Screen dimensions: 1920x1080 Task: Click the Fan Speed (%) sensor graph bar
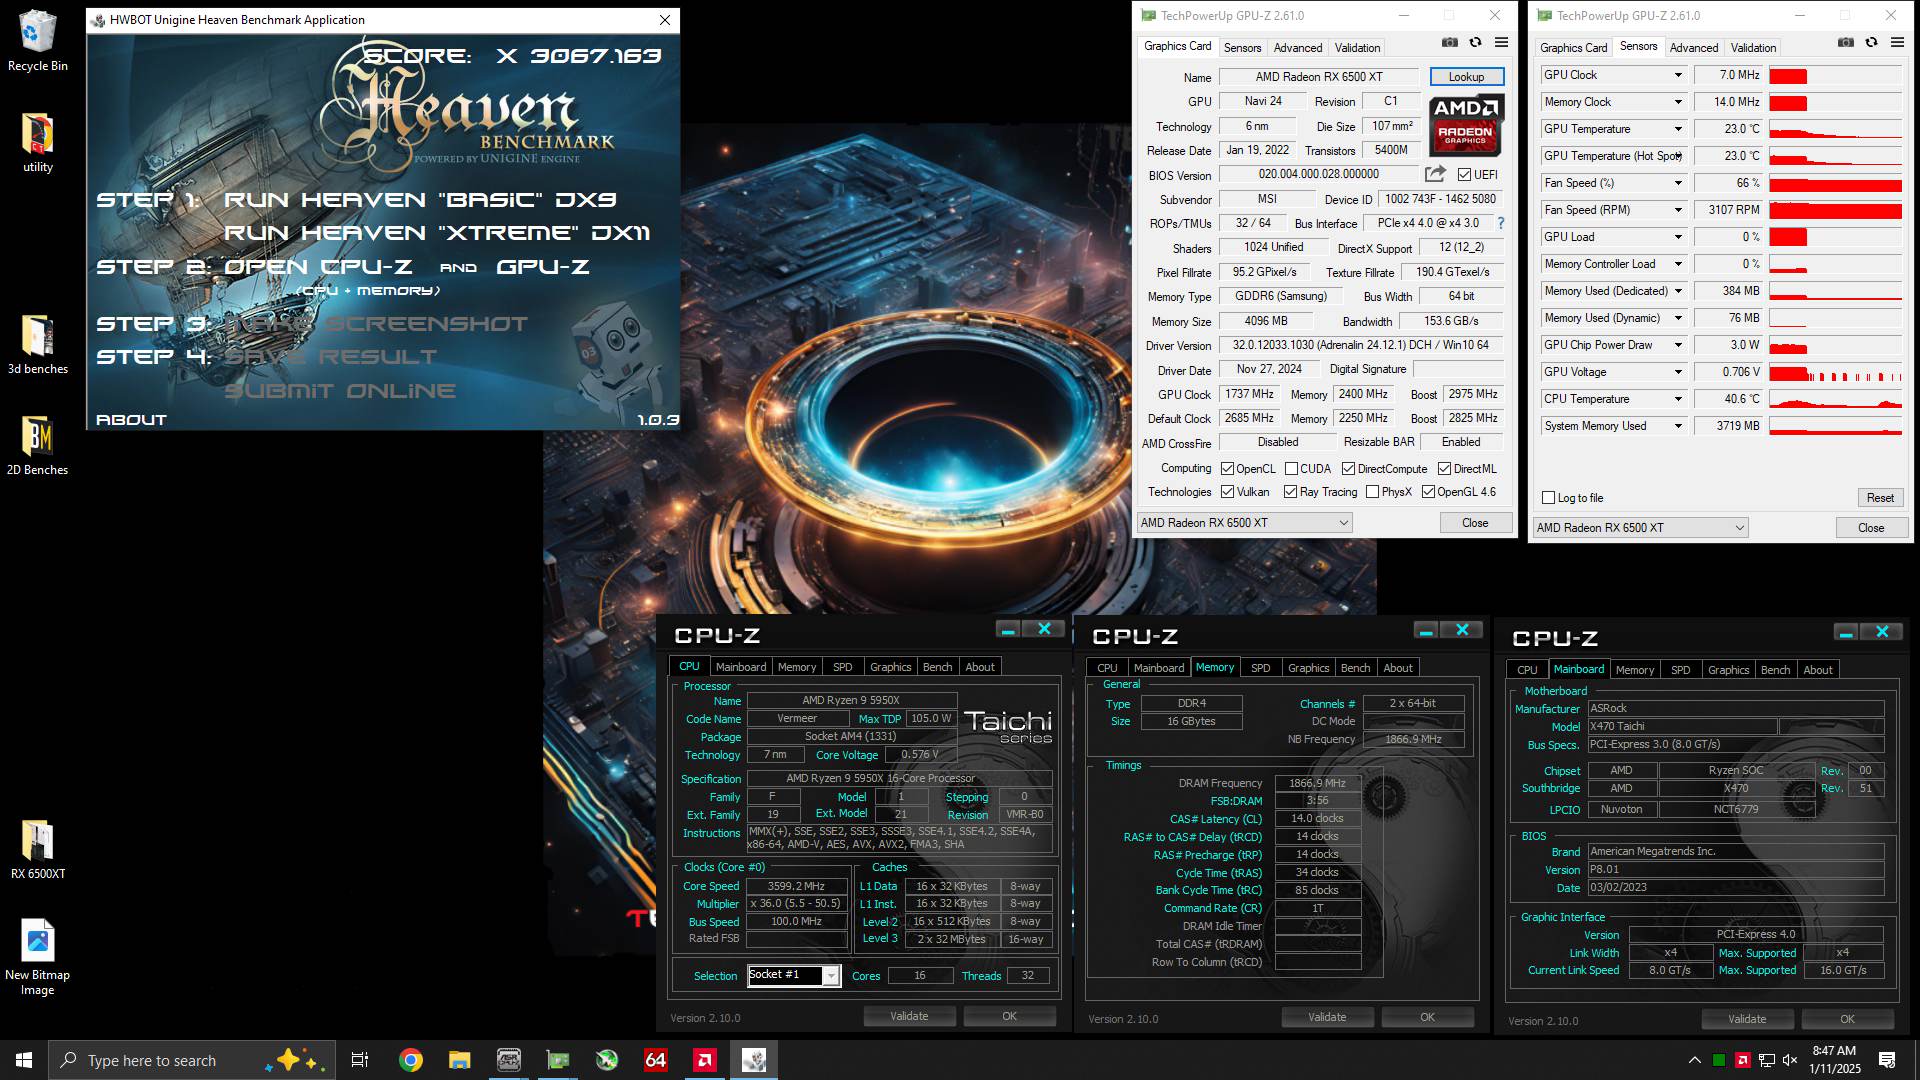(1835, 183)
